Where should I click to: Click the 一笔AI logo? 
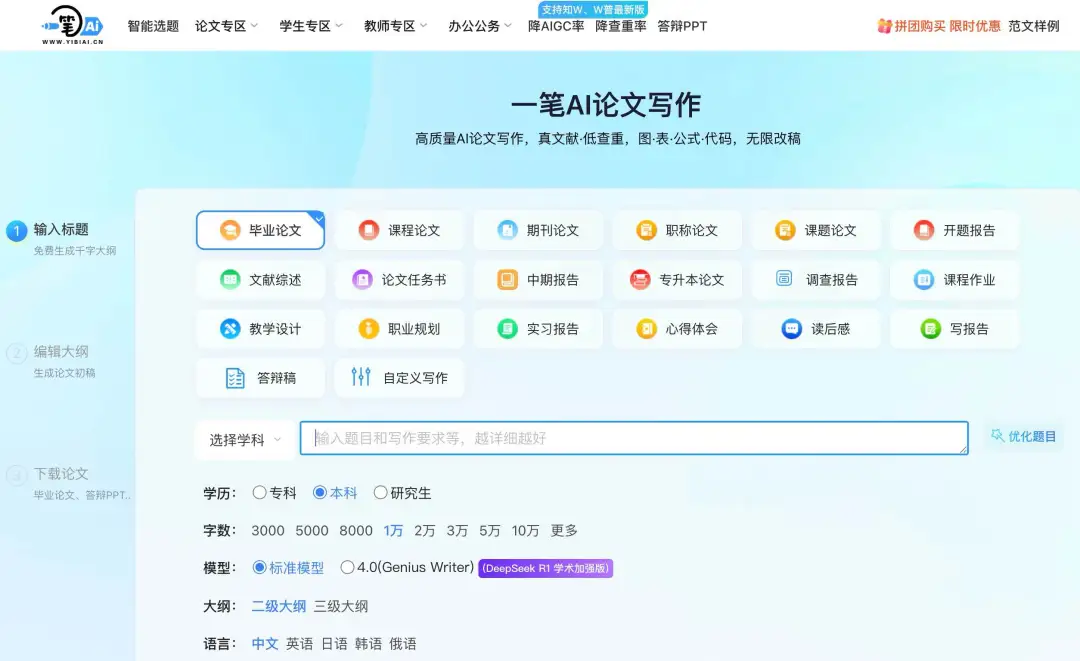tap(72, 25)
